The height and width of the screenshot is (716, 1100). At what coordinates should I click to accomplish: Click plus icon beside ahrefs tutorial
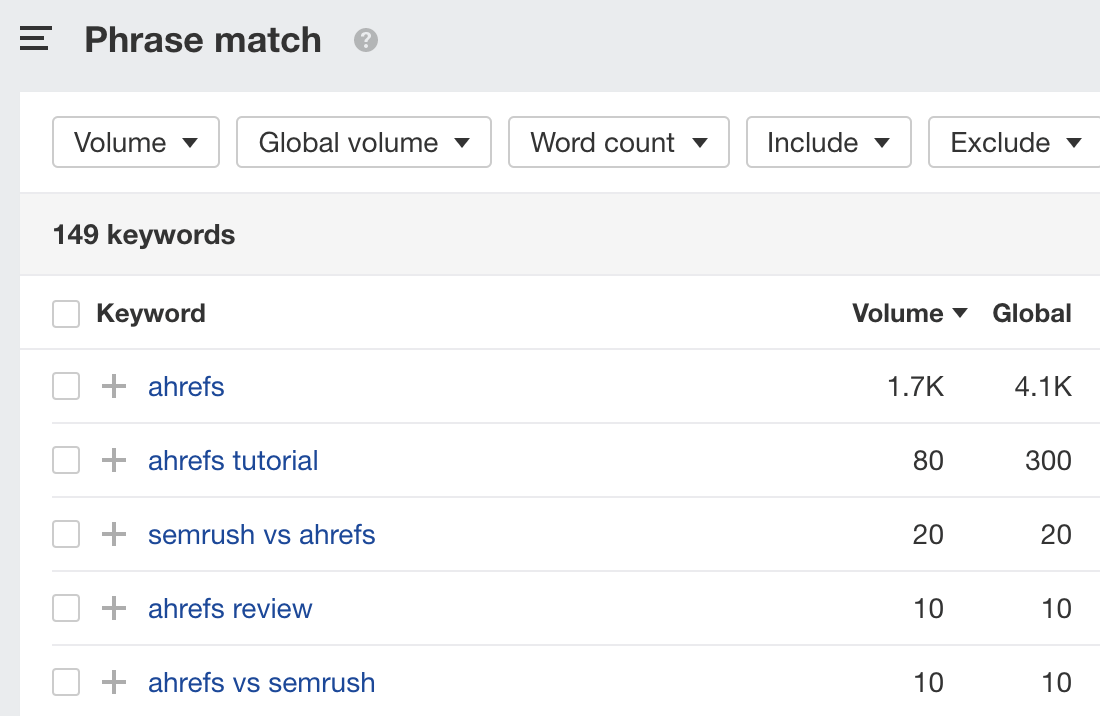[x=115, y=460]
